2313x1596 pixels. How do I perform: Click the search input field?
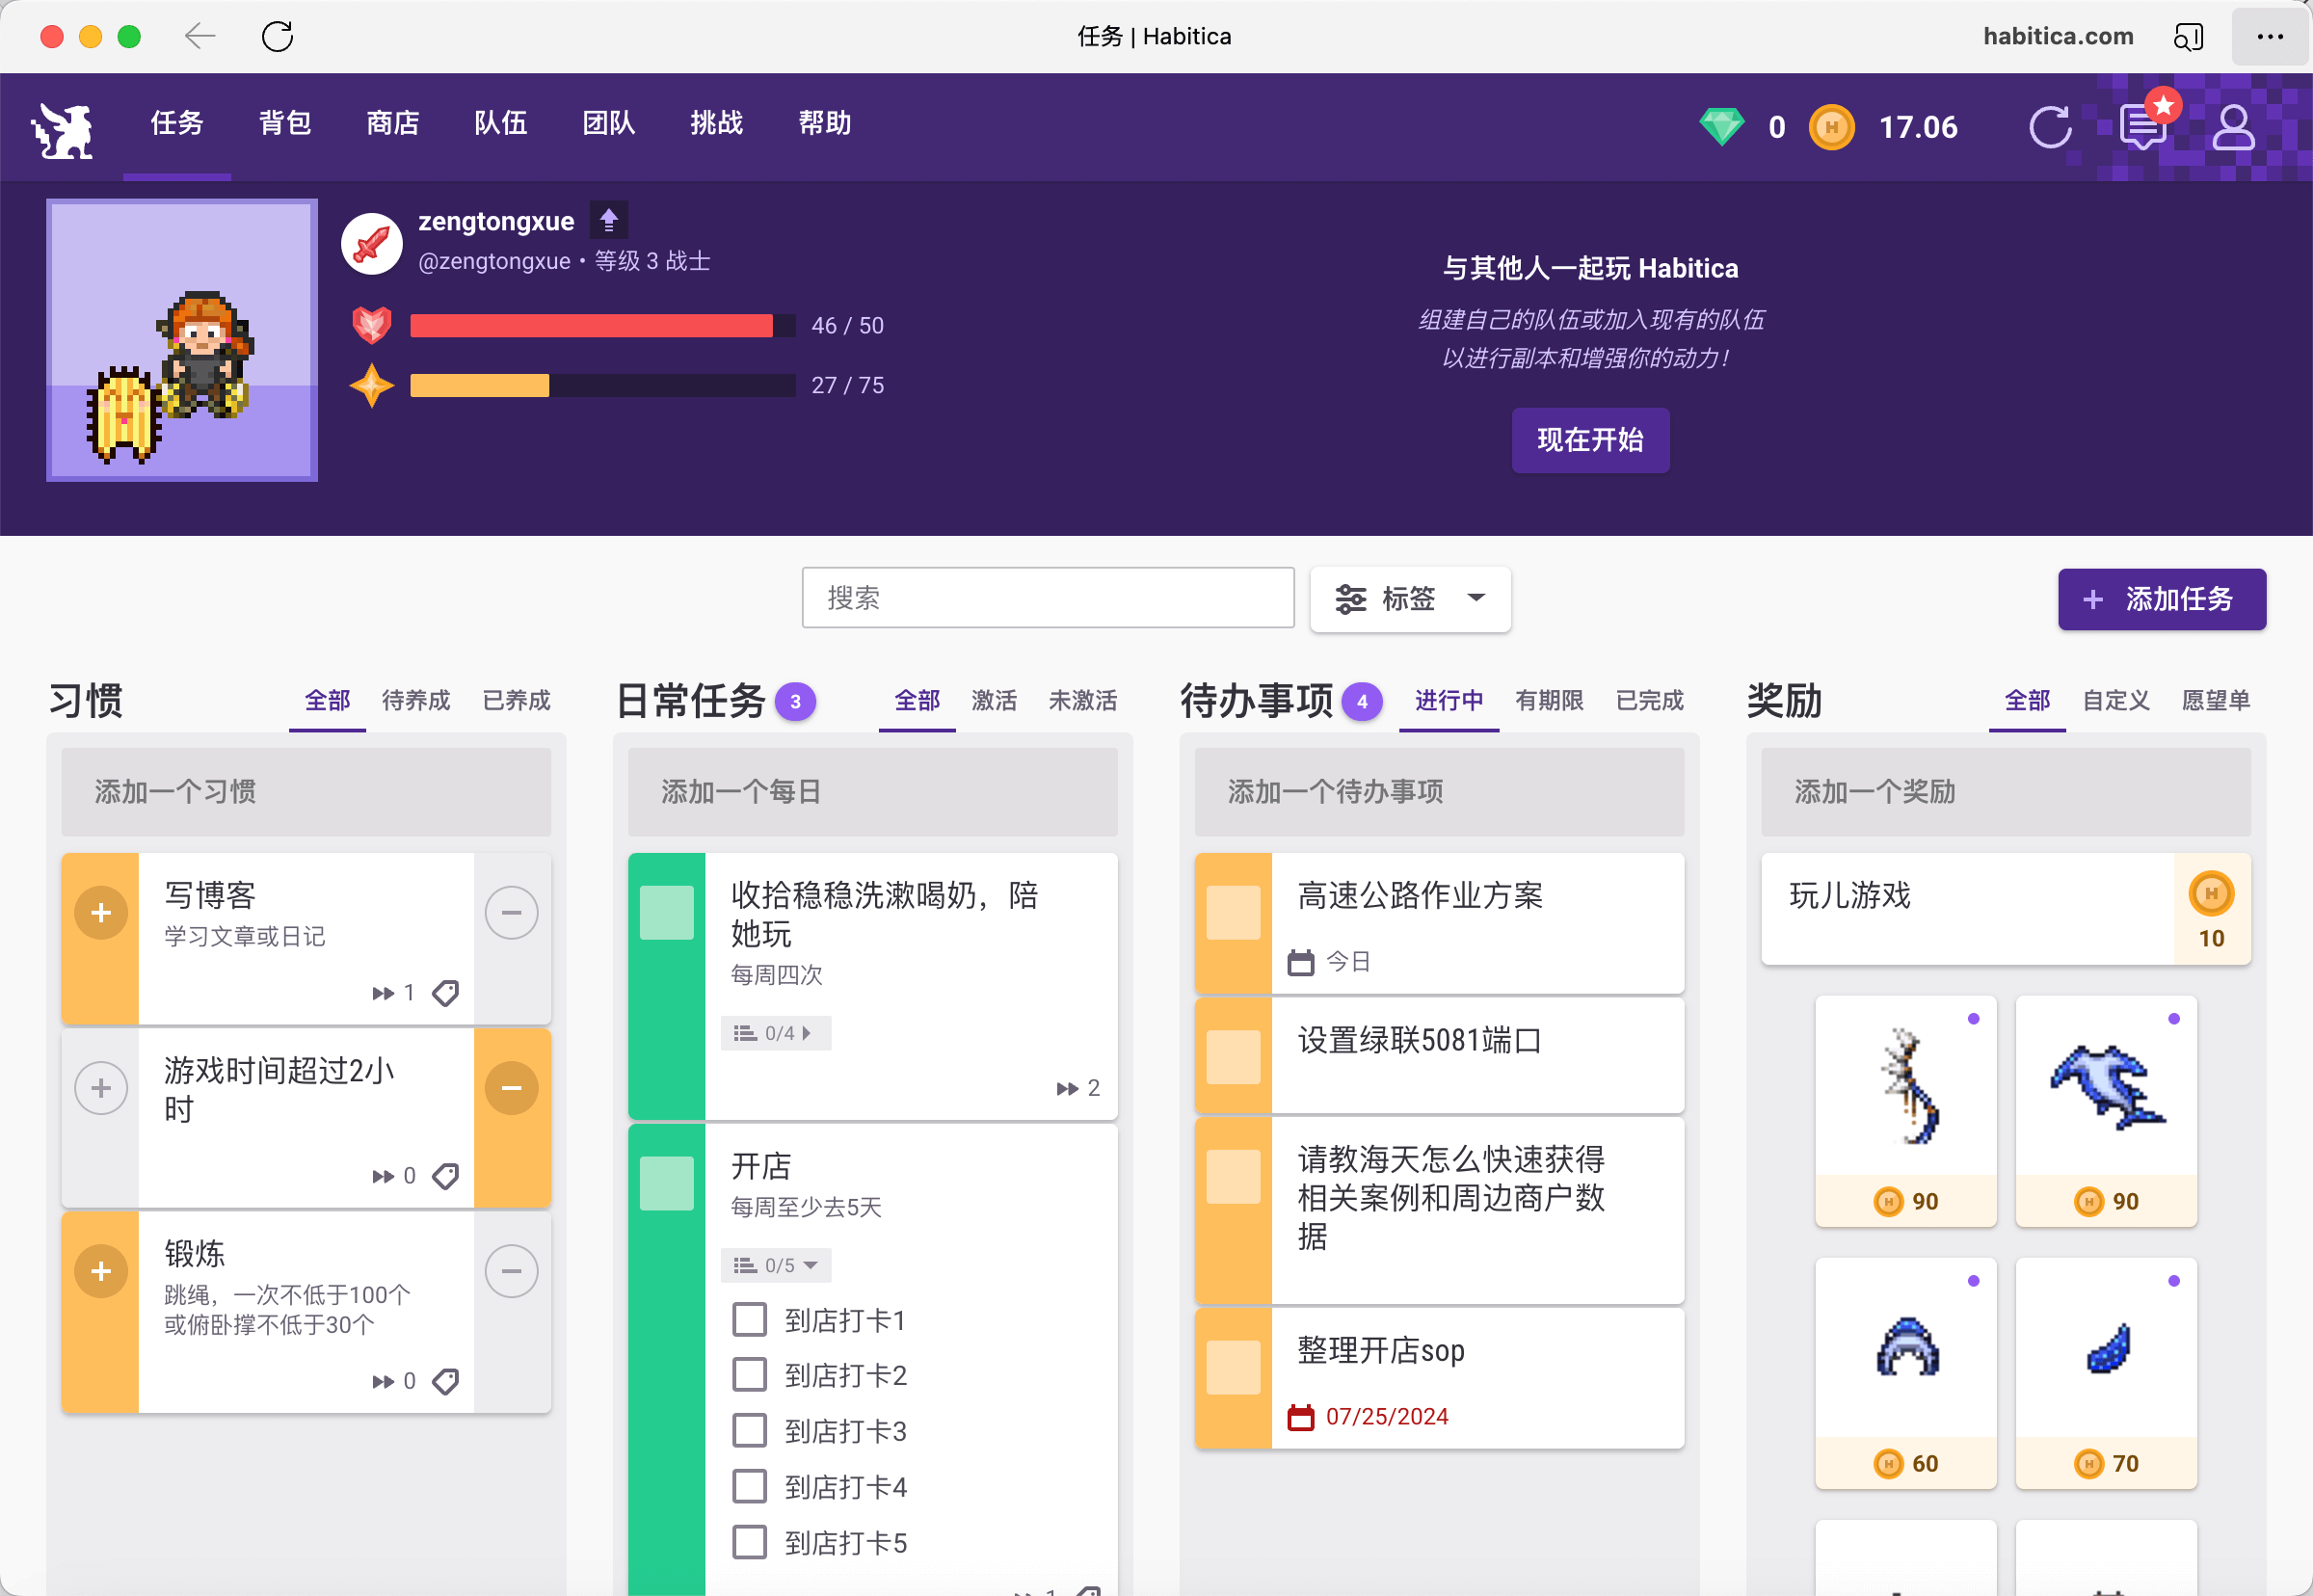point(1048,598)
